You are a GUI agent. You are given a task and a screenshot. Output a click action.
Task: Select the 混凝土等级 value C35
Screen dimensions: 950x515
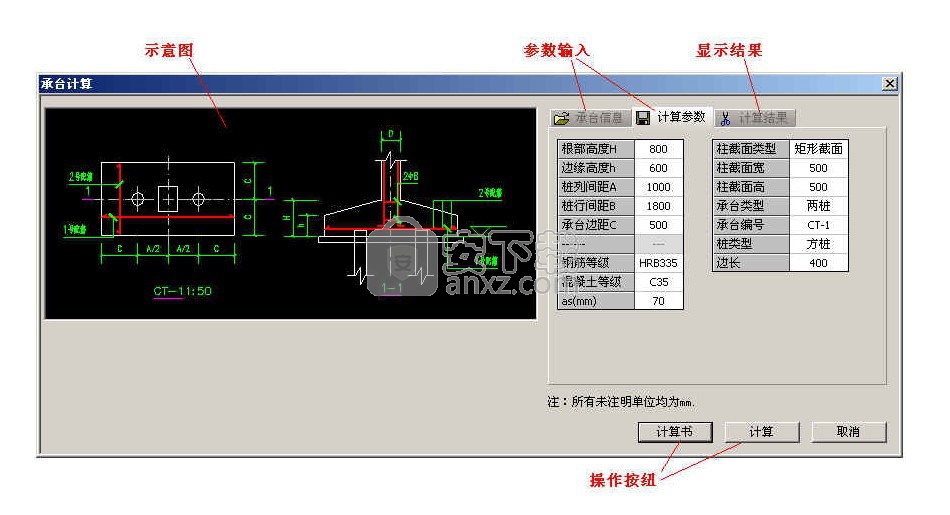[658, 282]
